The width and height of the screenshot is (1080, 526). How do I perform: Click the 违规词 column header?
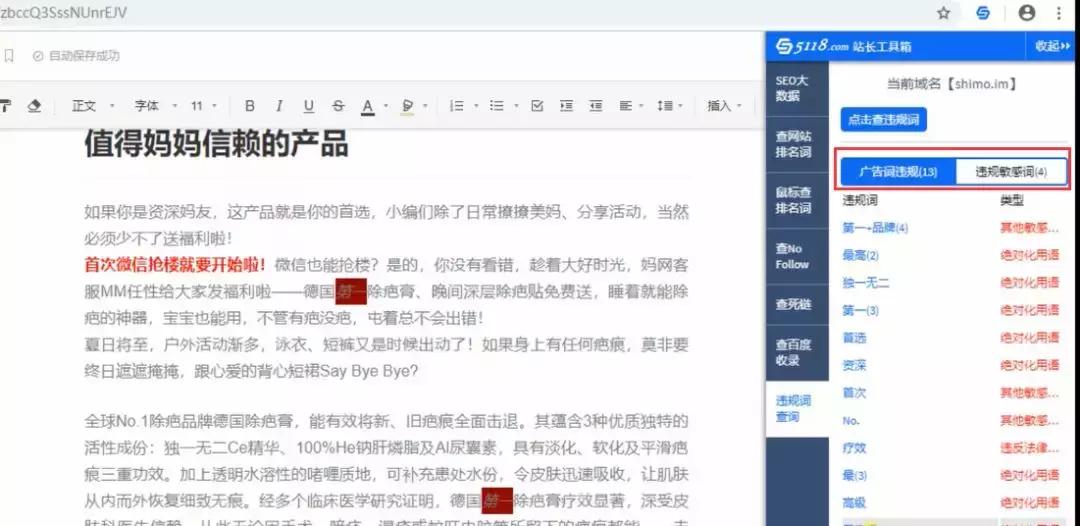(860, 200)
